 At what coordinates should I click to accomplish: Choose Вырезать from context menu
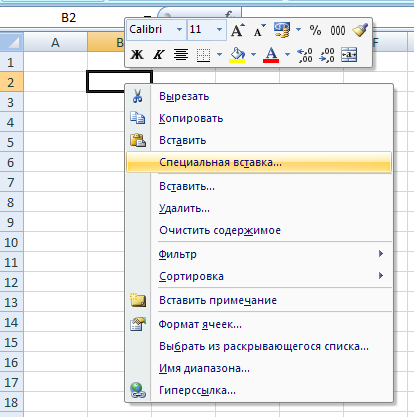[x=259, y=96]
